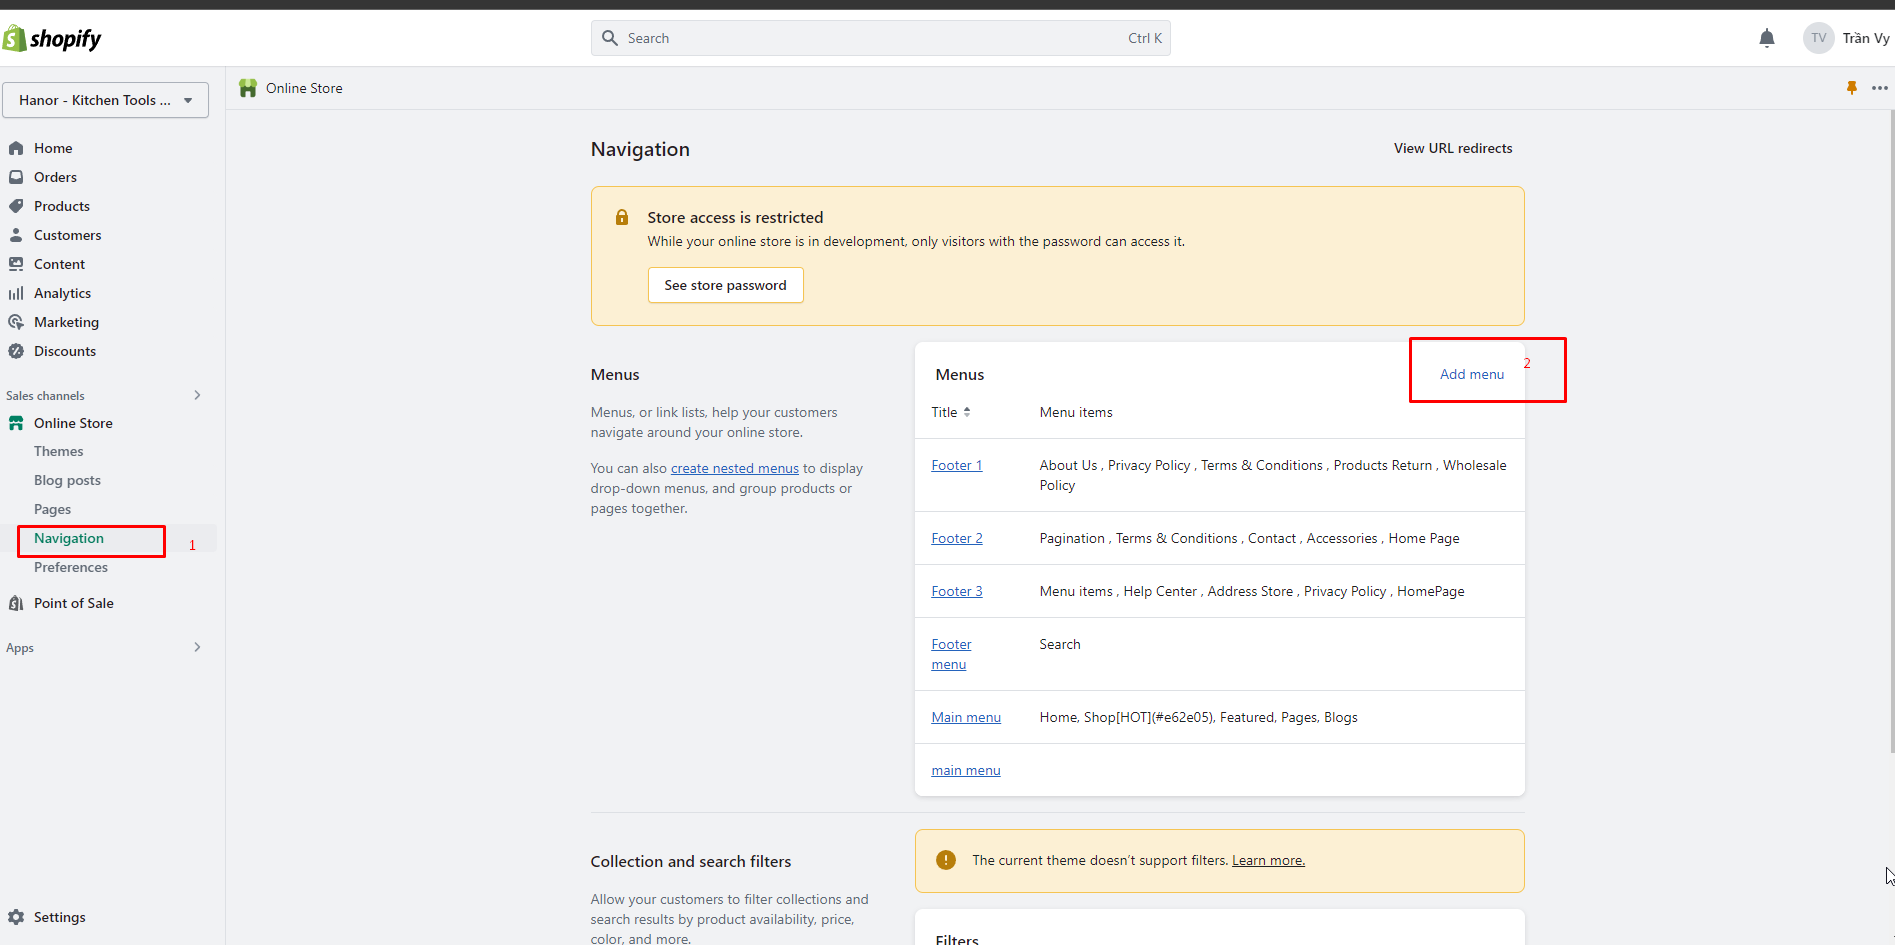This screenshot has height=945, width=1895.
Task: Open the notifications bell
Action: pyautogui.click(x=1767, y=38)
